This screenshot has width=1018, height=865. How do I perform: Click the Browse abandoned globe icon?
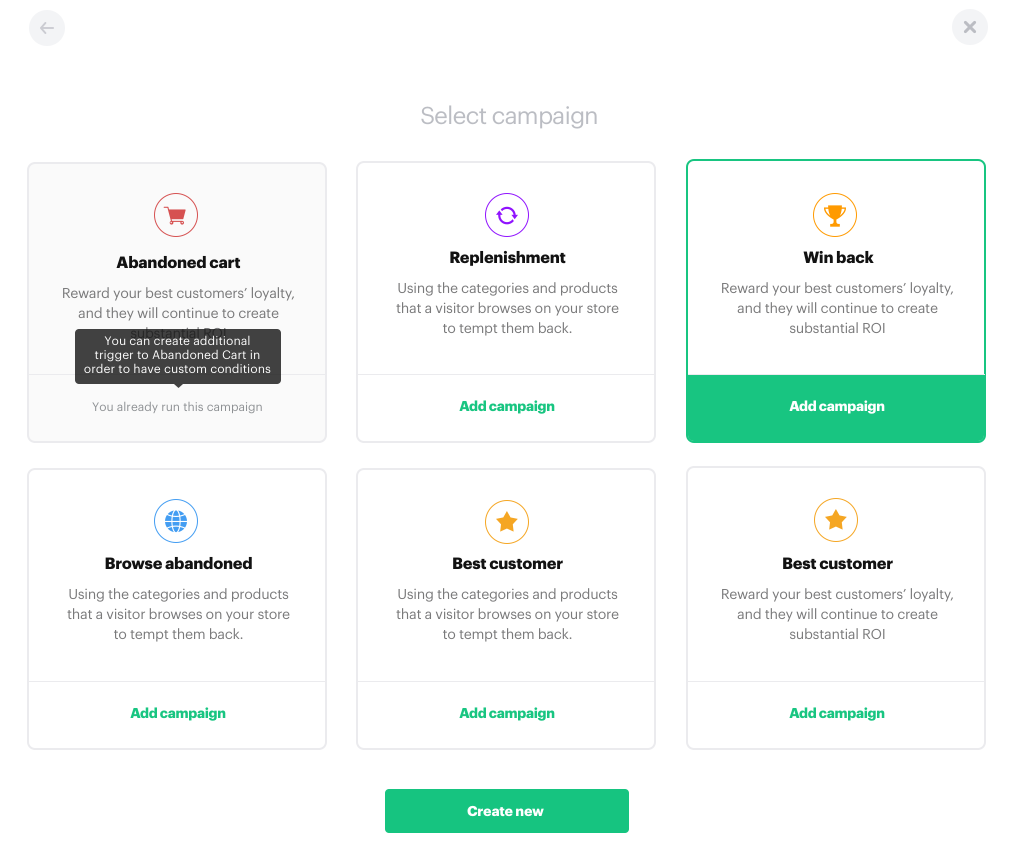[x=176, y=521]
